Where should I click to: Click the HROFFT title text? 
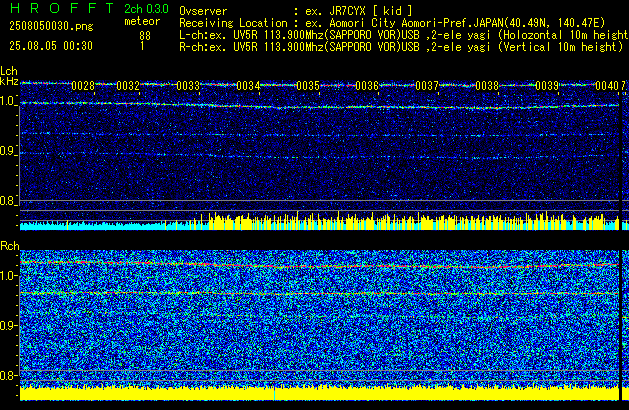pyautogui.click(x=62, y=8)
